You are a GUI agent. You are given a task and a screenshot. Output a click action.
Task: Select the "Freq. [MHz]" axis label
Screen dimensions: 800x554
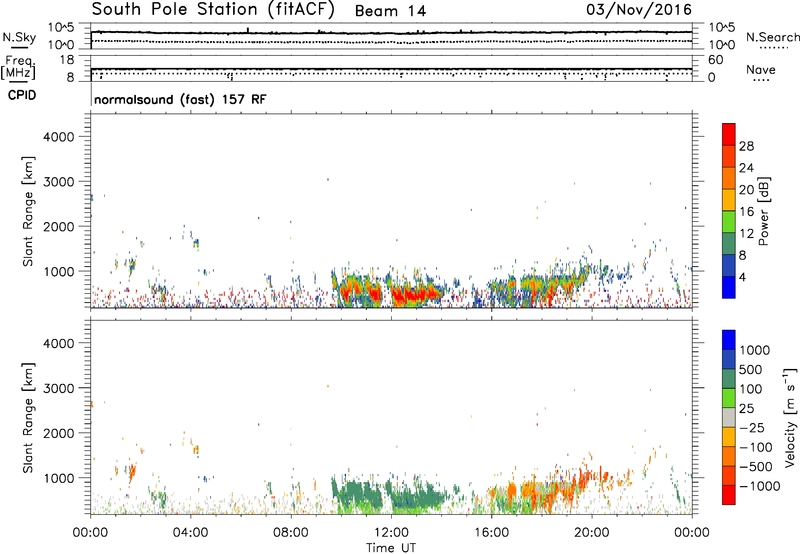pos(19,67)
